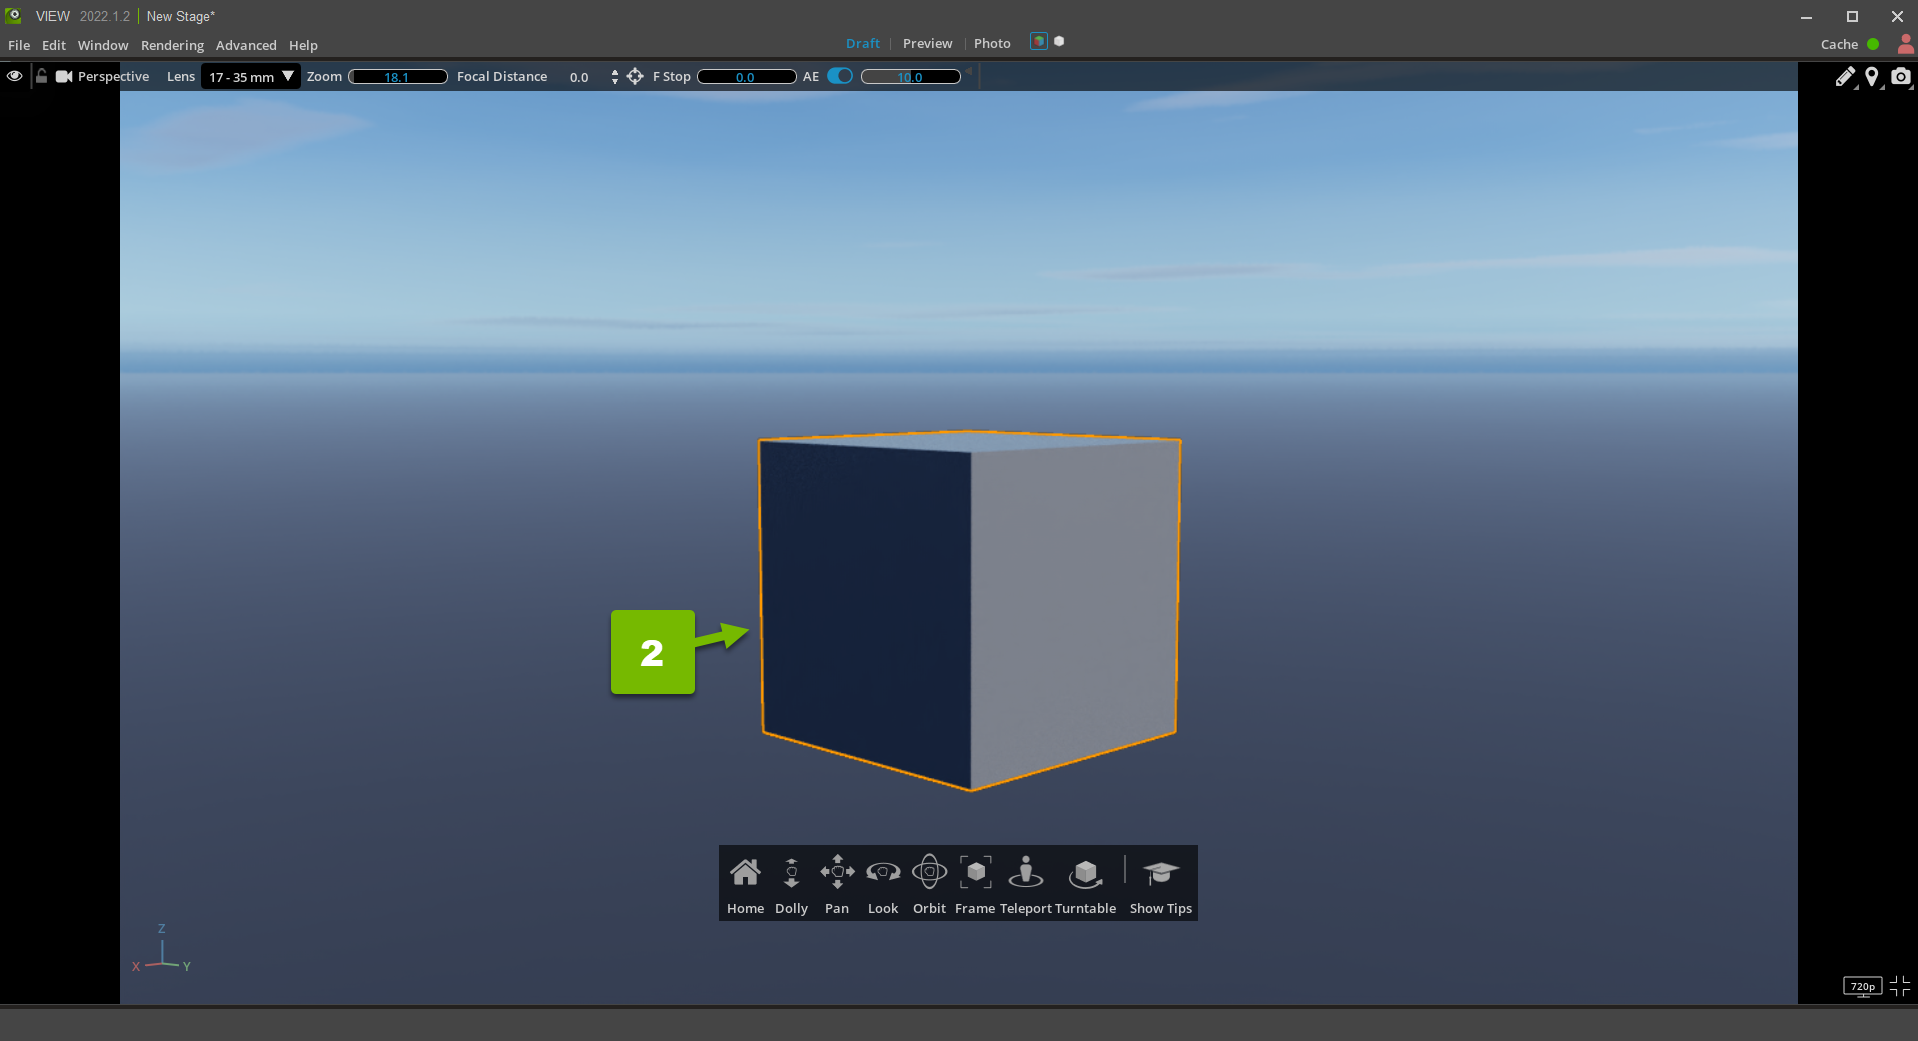
Task: Select the colored cube render mode icon
Action: point(1039,42)
